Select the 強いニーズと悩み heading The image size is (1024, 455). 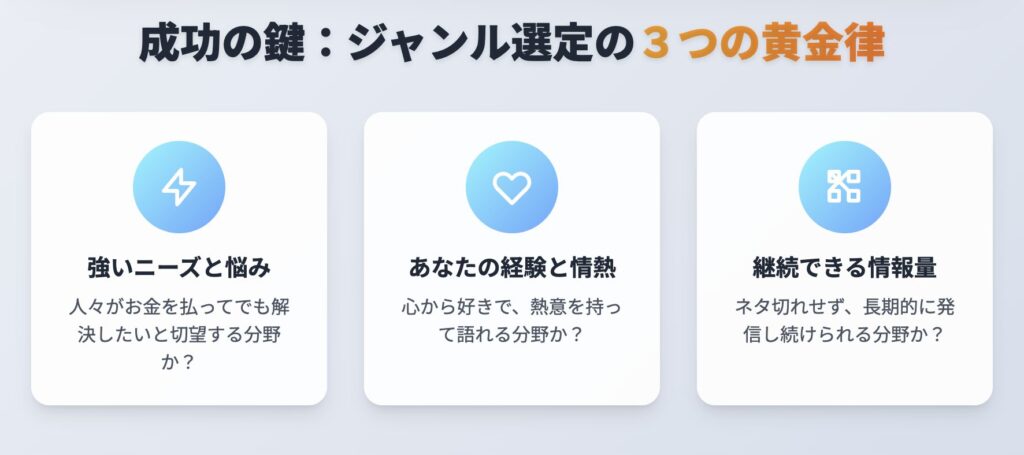(179, 268)
